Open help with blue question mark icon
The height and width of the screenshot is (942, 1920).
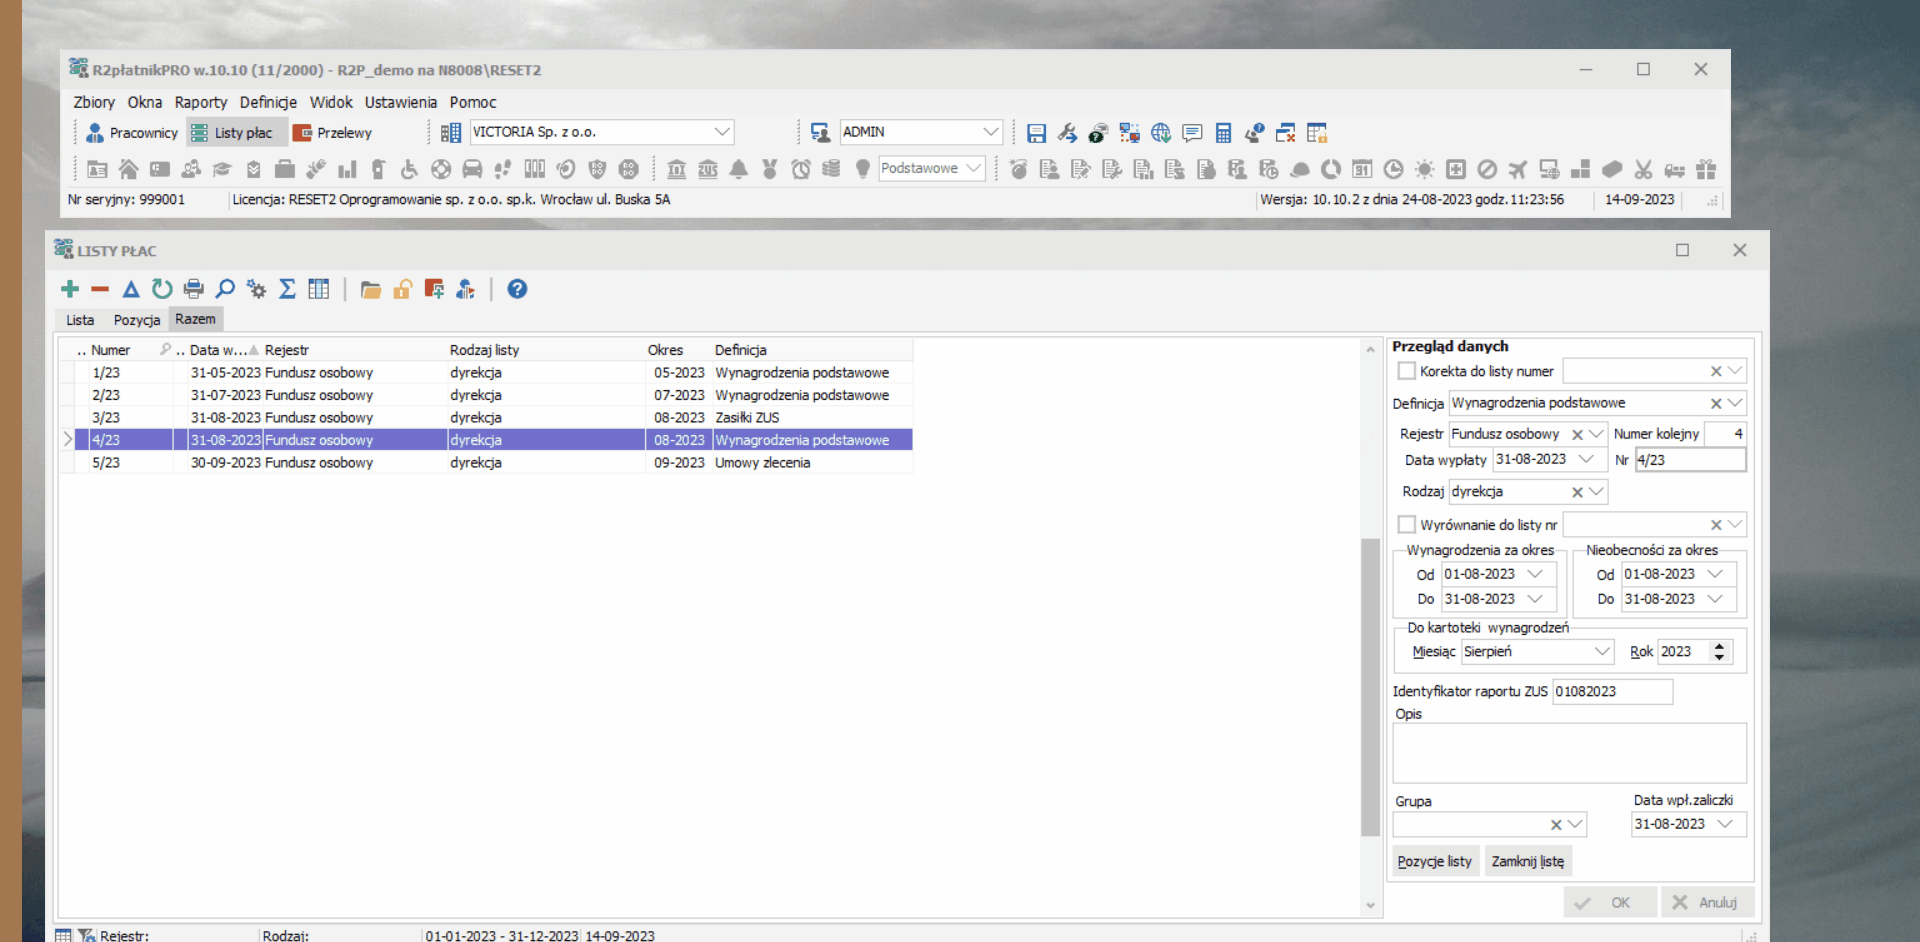pos(517,289)
